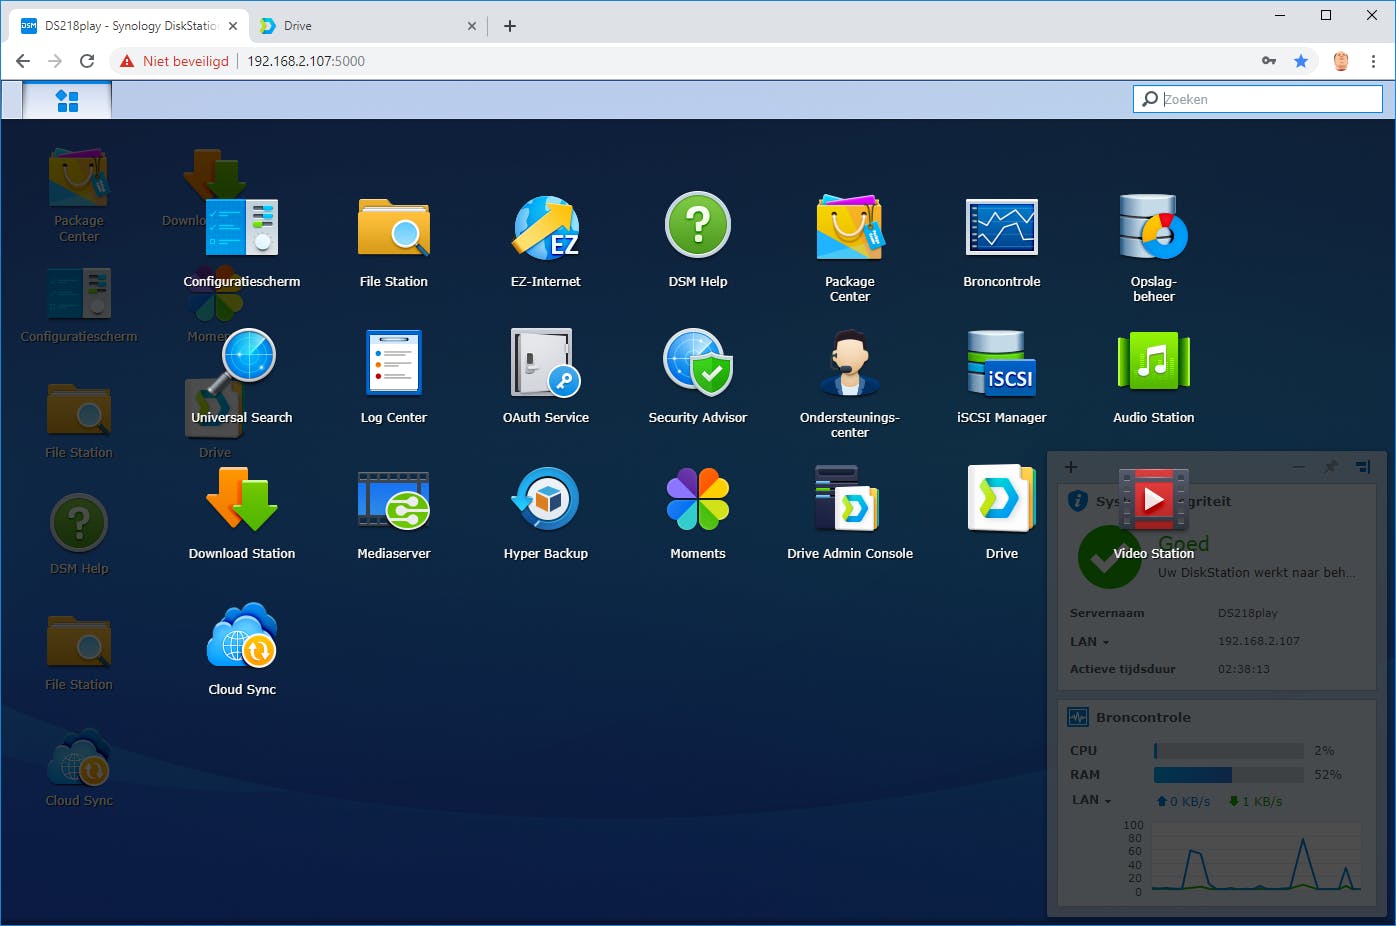Go forward in browser history
The height and width of the screenshot is (926, 1396).
pyautogui.click(x=55, y=61)
